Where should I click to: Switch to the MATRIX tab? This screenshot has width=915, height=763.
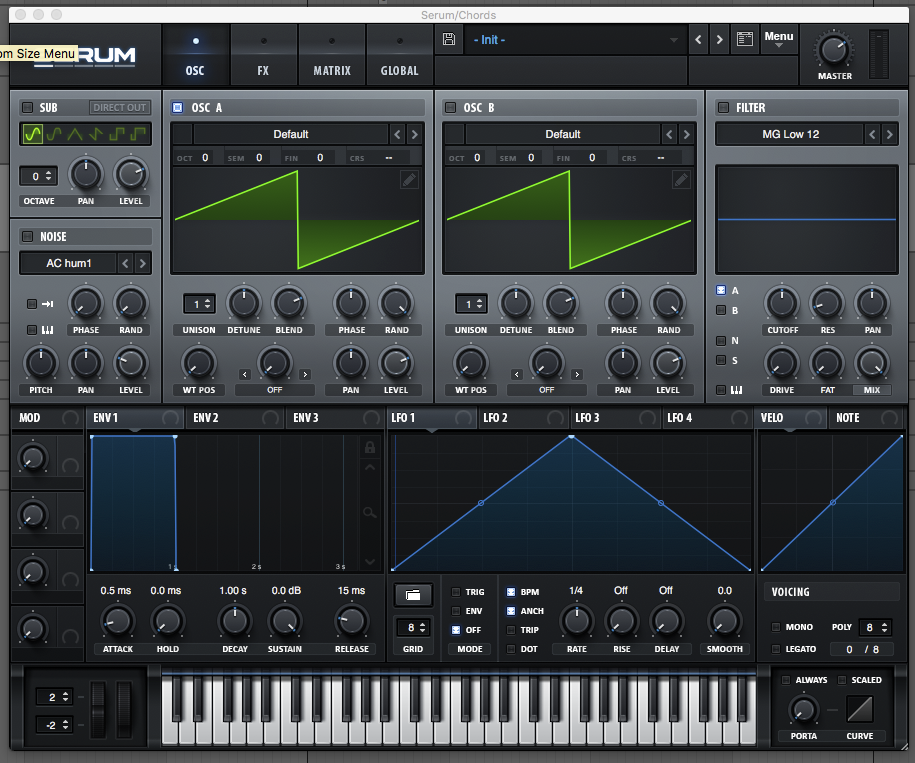pos(332,57)
